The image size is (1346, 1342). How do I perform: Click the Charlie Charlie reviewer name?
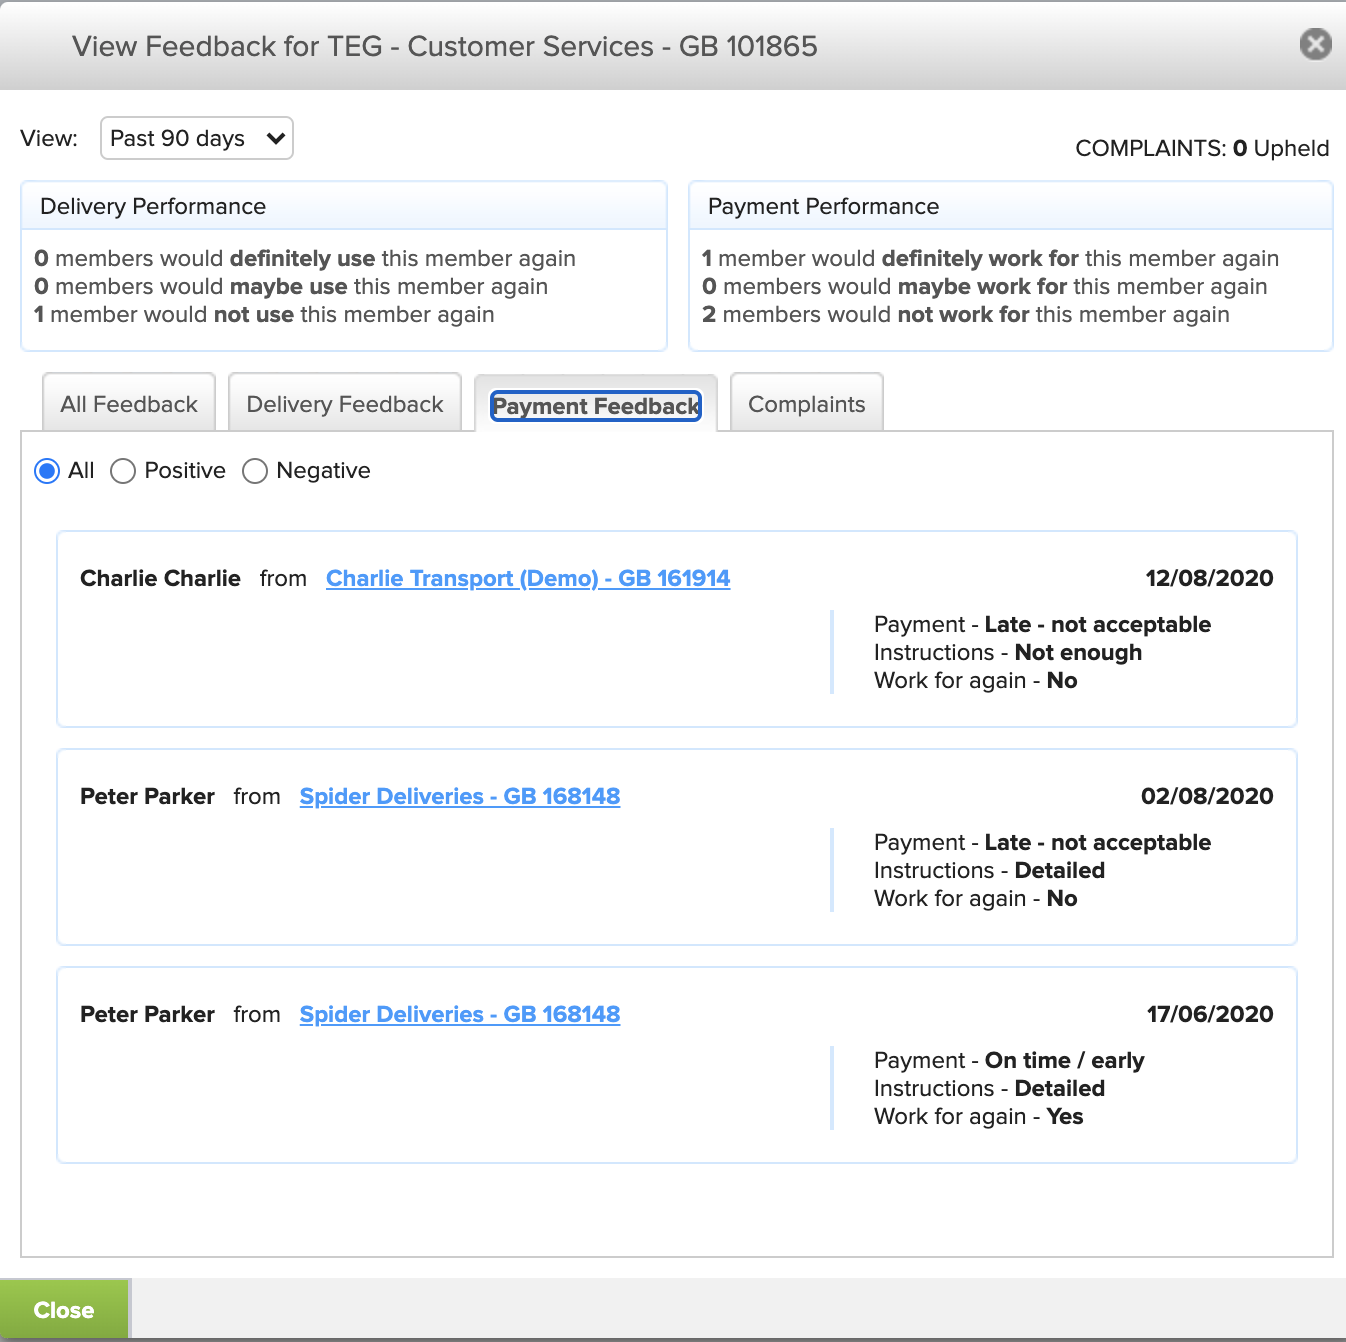(x=160, y=578)
